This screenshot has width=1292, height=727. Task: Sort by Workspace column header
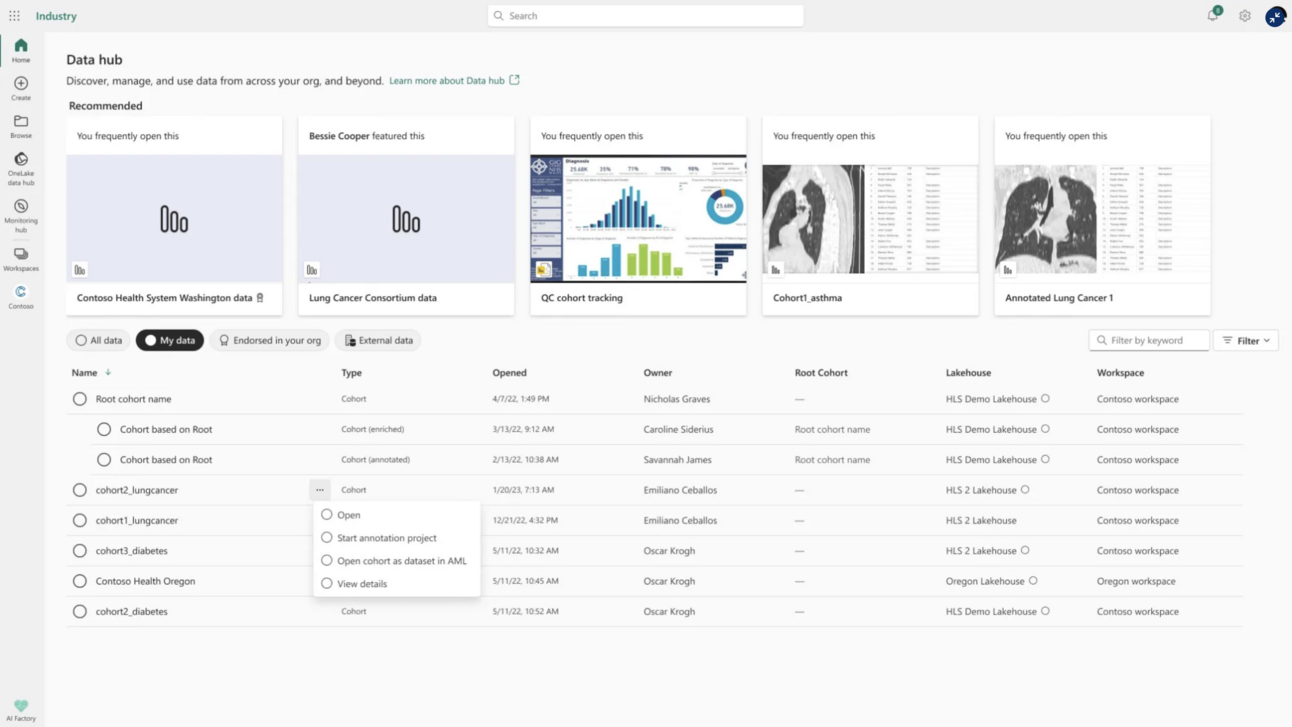point(1120,373)
